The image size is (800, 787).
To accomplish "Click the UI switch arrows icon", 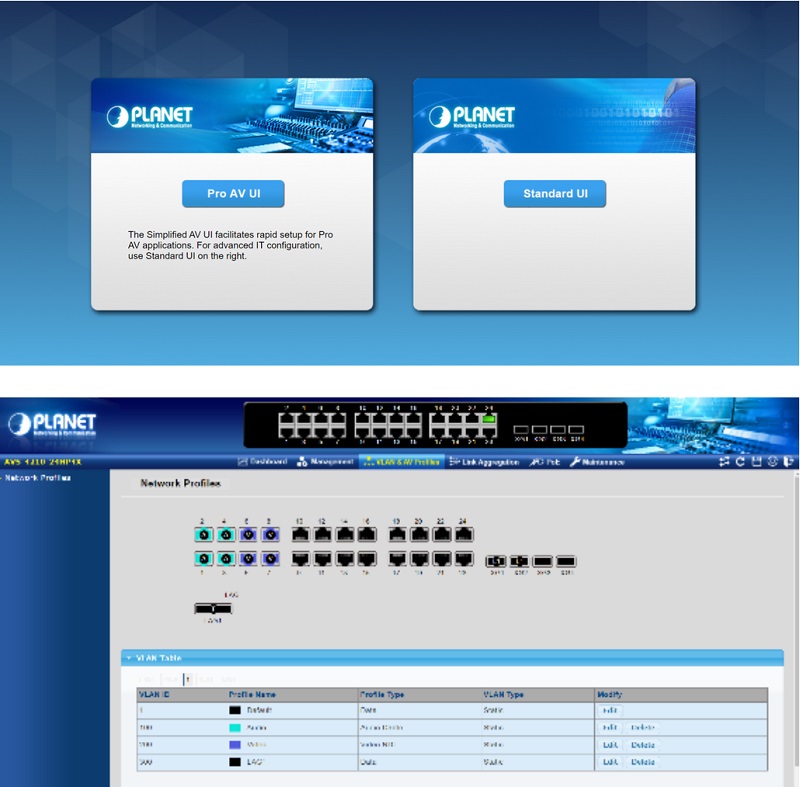I will [x=724, y=462].
